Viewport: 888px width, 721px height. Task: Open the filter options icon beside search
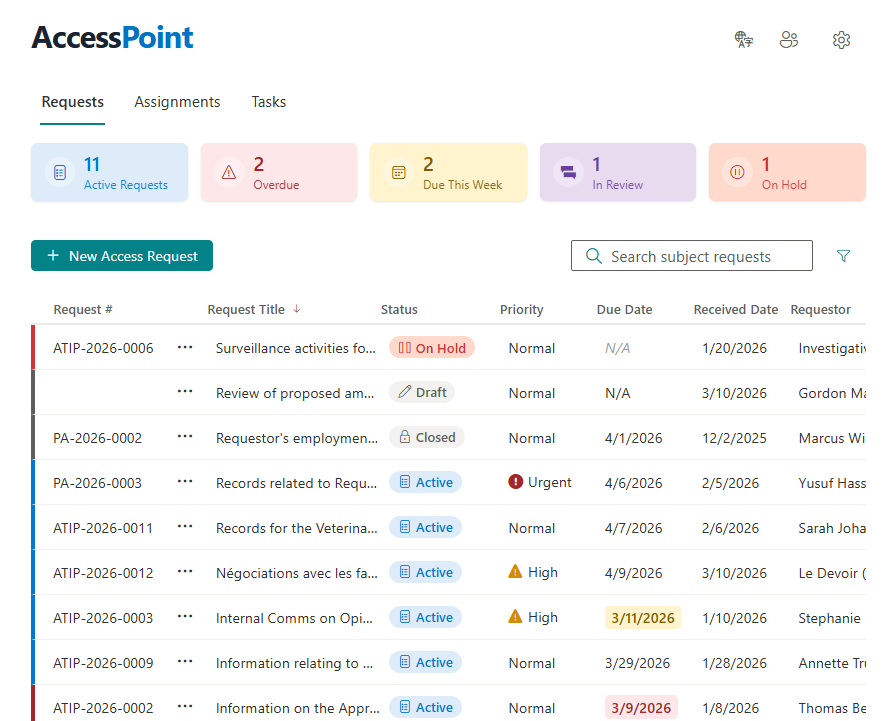point(843,256)
